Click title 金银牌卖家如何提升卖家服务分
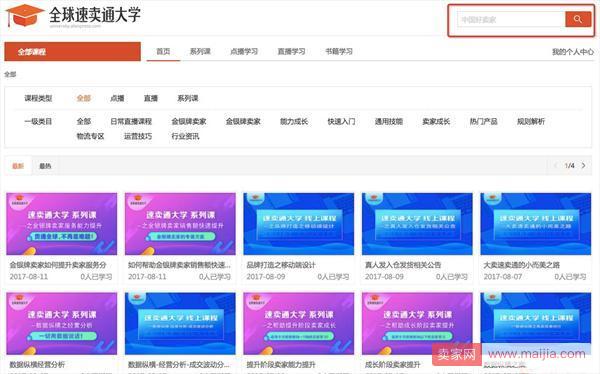The image size is (600, 374). 58,265
